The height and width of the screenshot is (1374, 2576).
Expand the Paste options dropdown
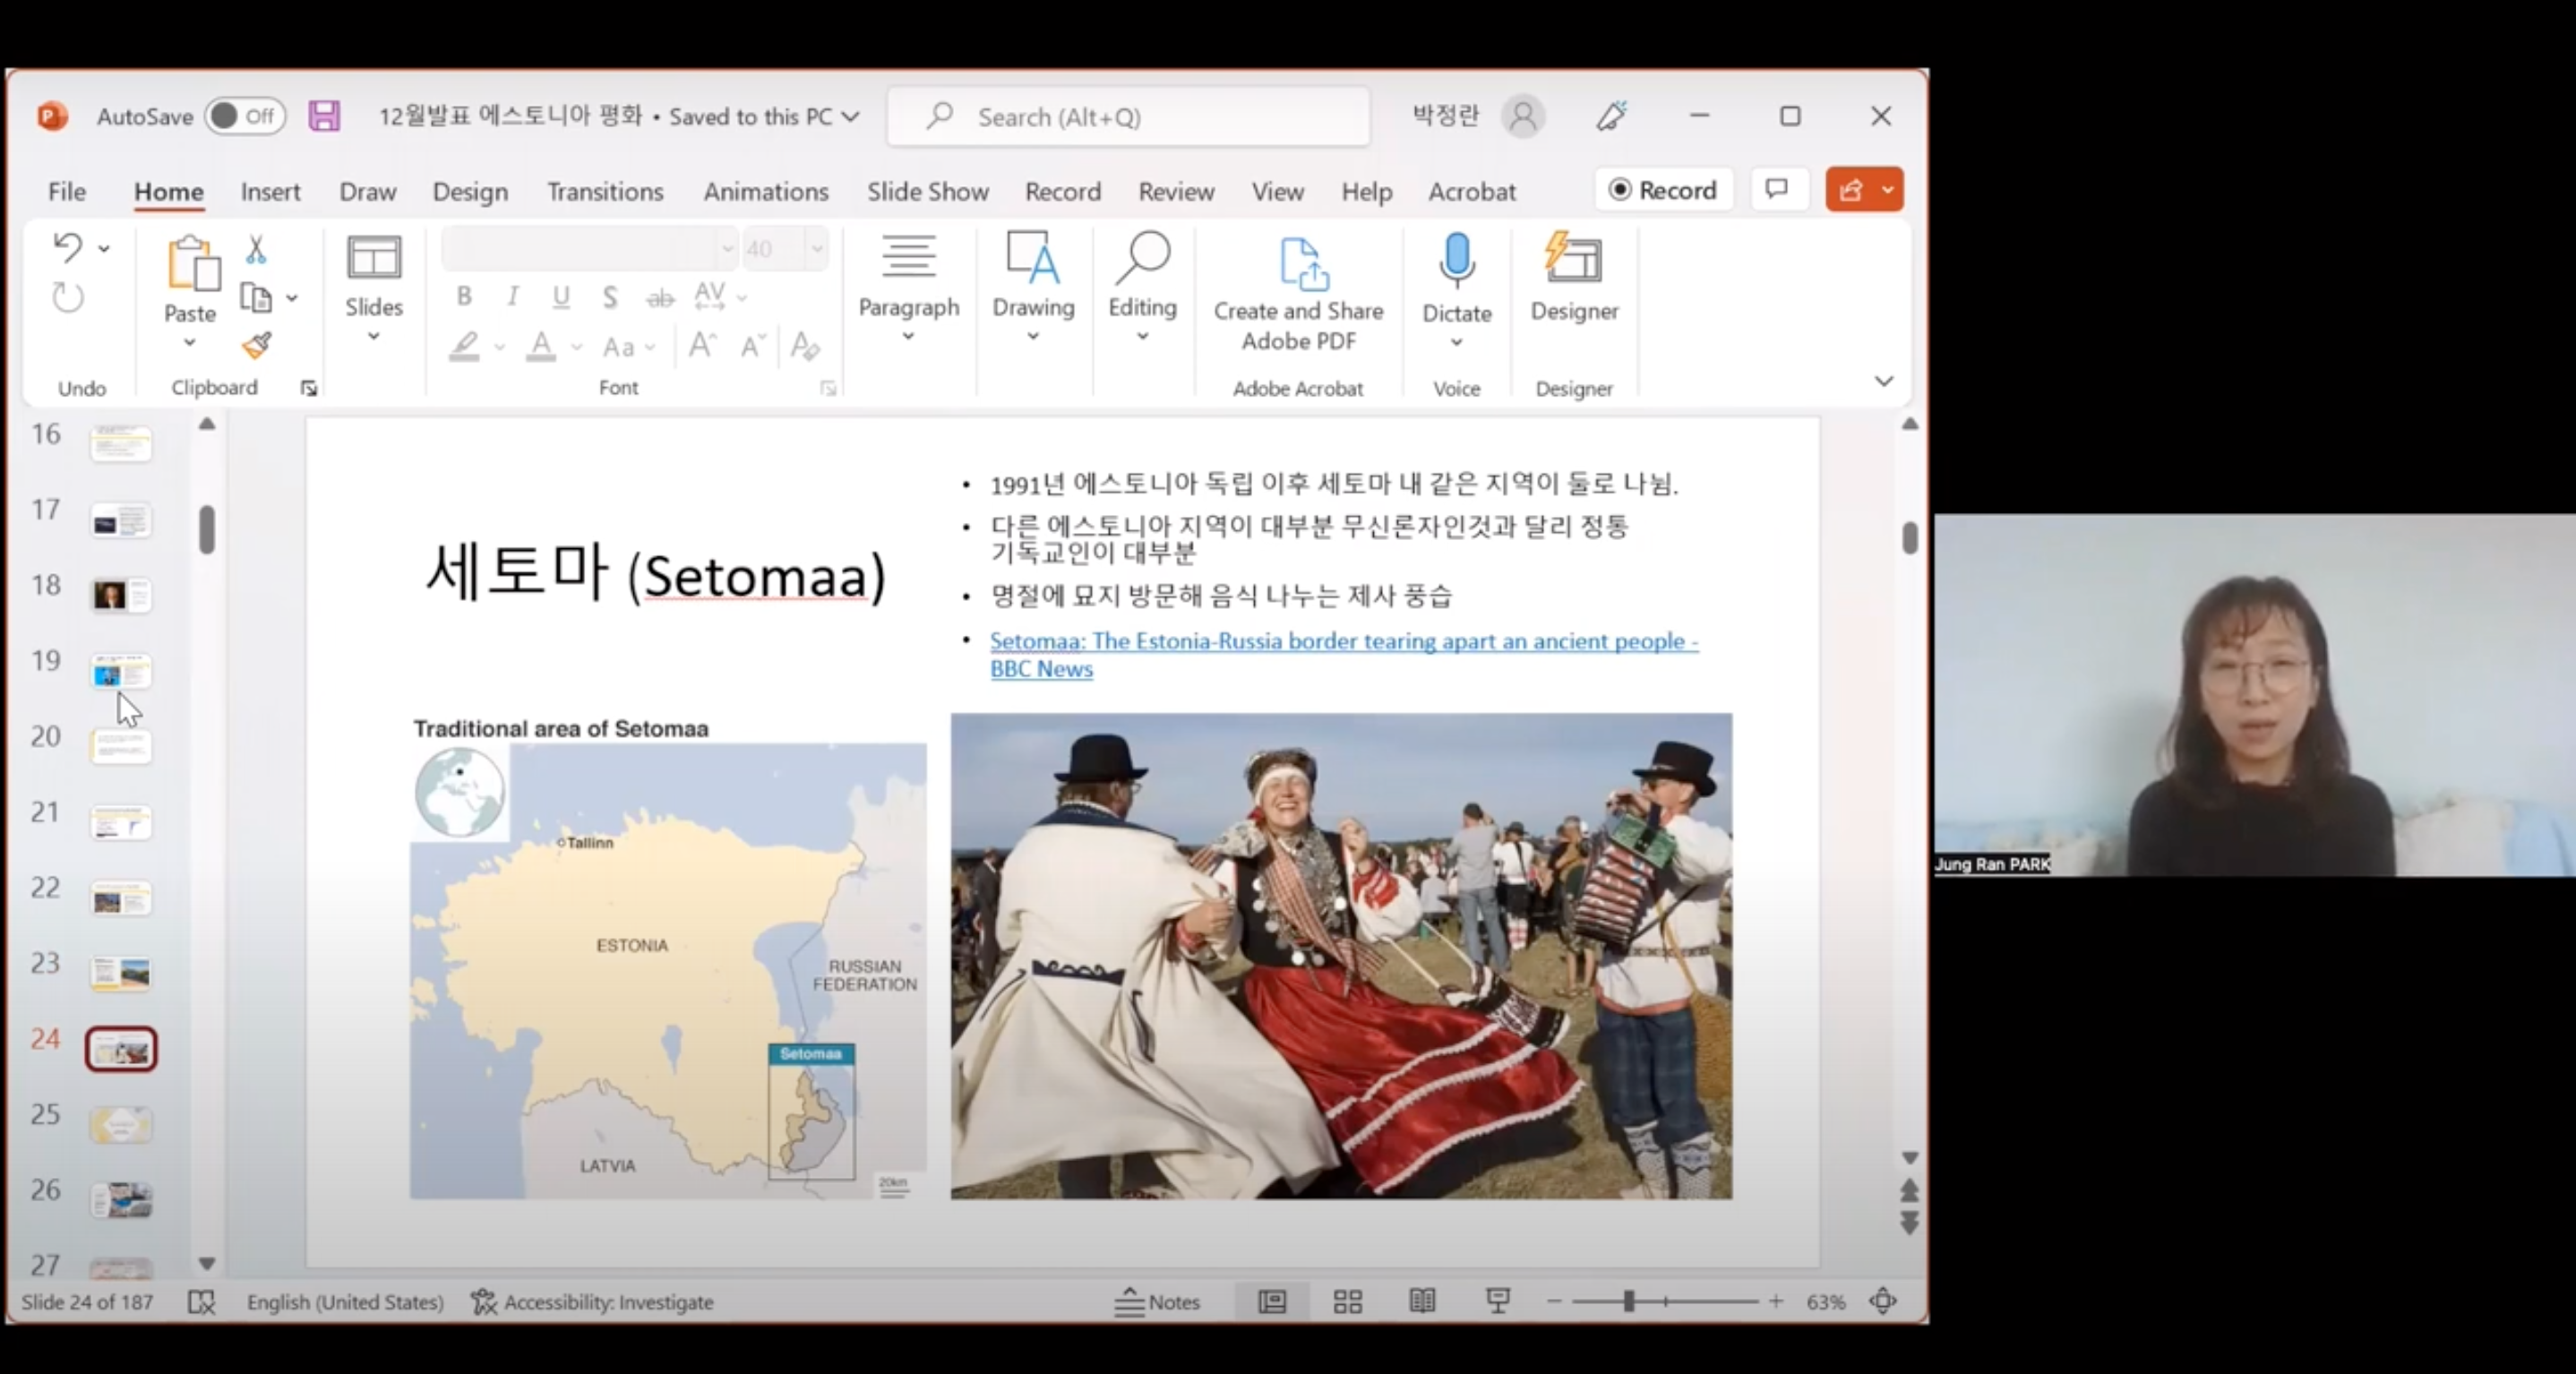(189, 343)
